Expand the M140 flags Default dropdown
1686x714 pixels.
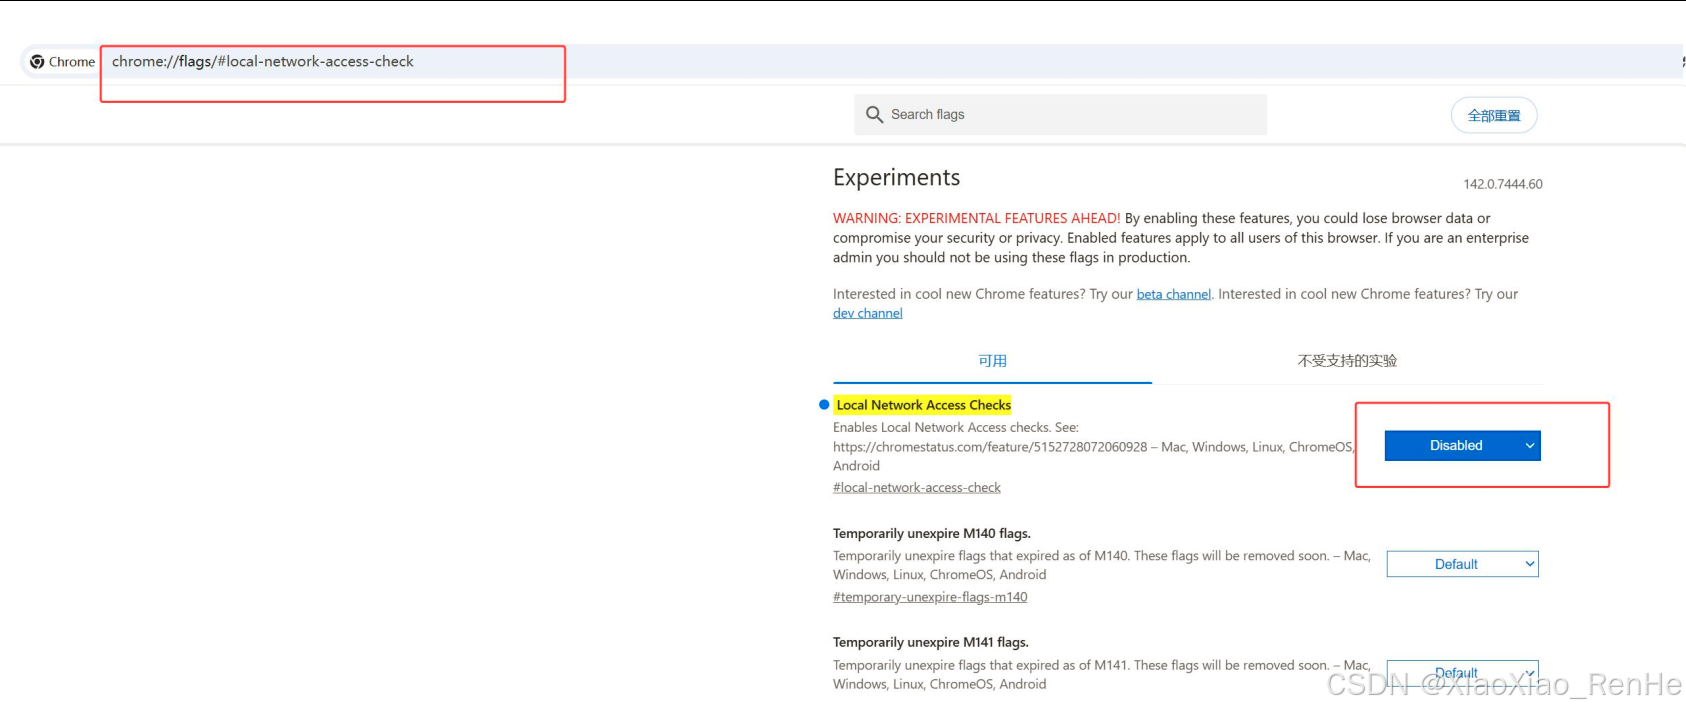1462,565
